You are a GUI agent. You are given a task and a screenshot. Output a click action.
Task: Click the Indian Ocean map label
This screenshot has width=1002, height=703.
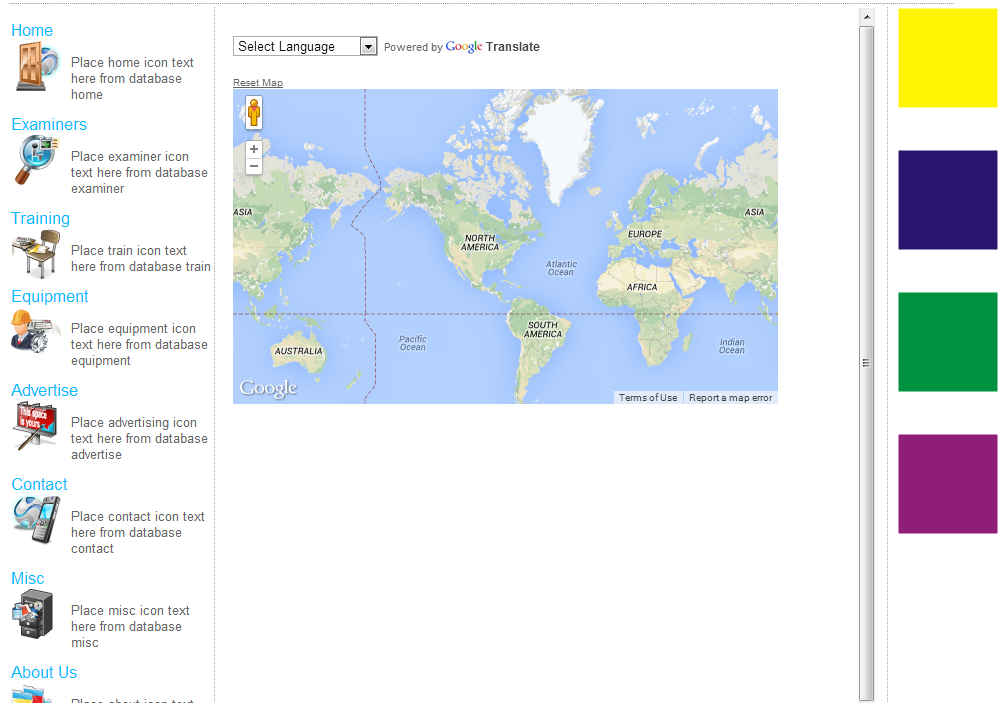(732, 346)
